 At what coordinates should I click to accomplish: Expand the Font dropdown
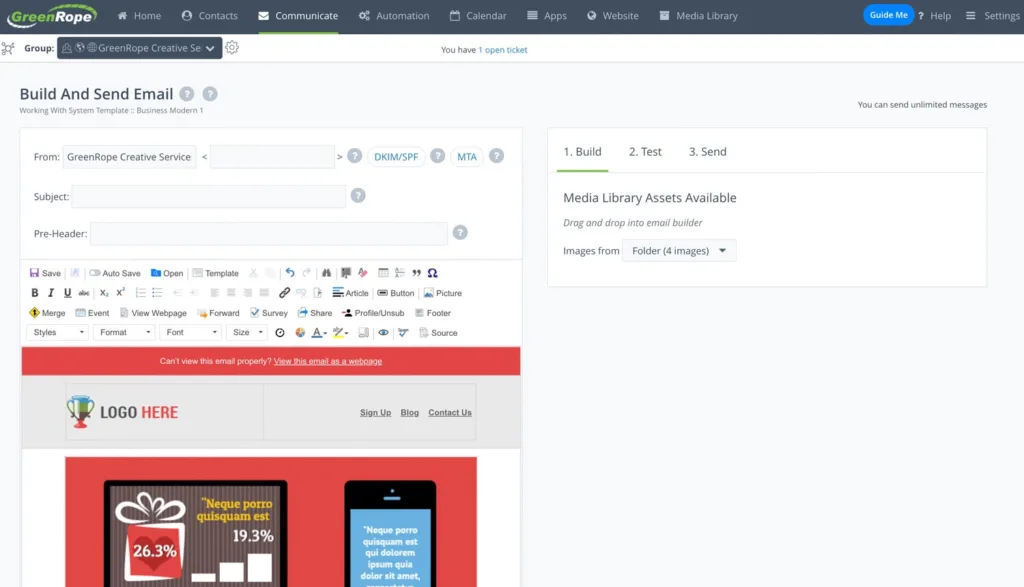click(x=191, y=332)
